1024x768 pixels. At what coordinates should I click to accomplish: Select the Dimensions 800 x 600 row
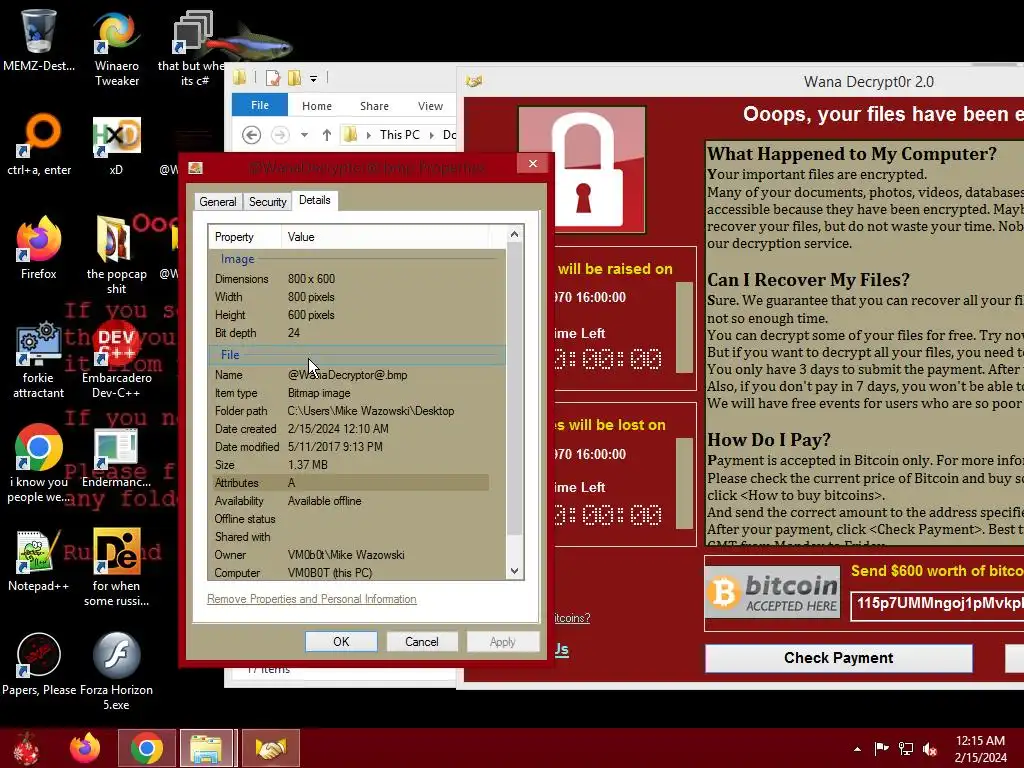351,279
